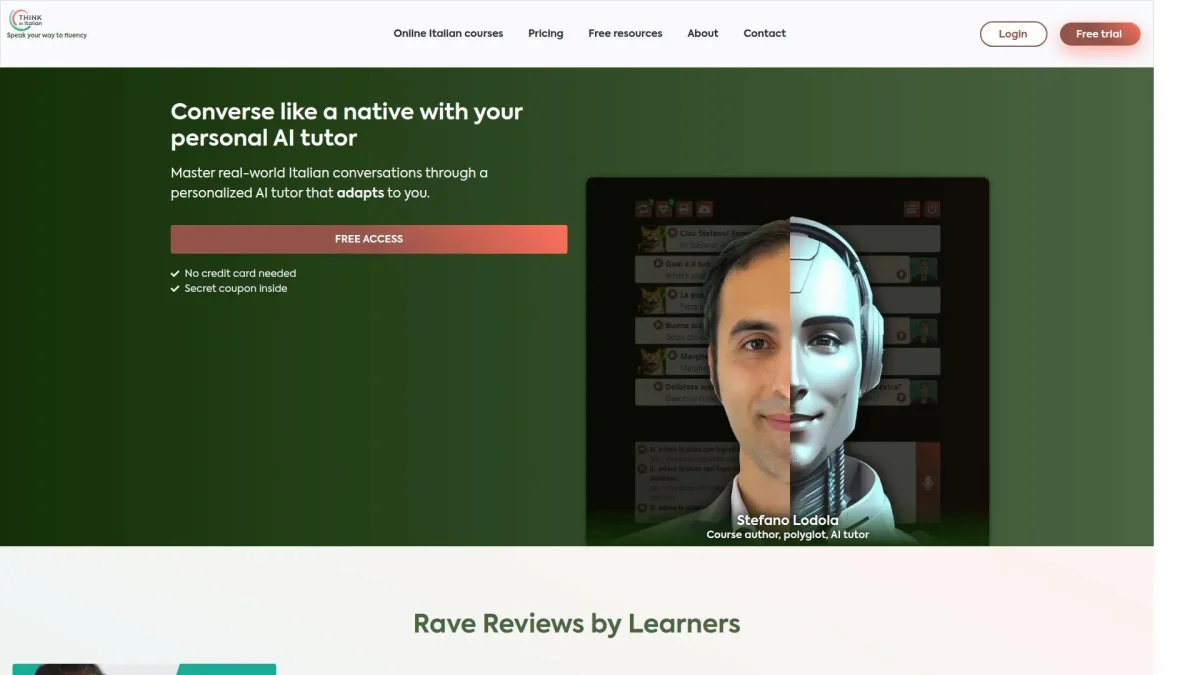Click the cloud download icon in the tutor preview

tap(705, 209)
